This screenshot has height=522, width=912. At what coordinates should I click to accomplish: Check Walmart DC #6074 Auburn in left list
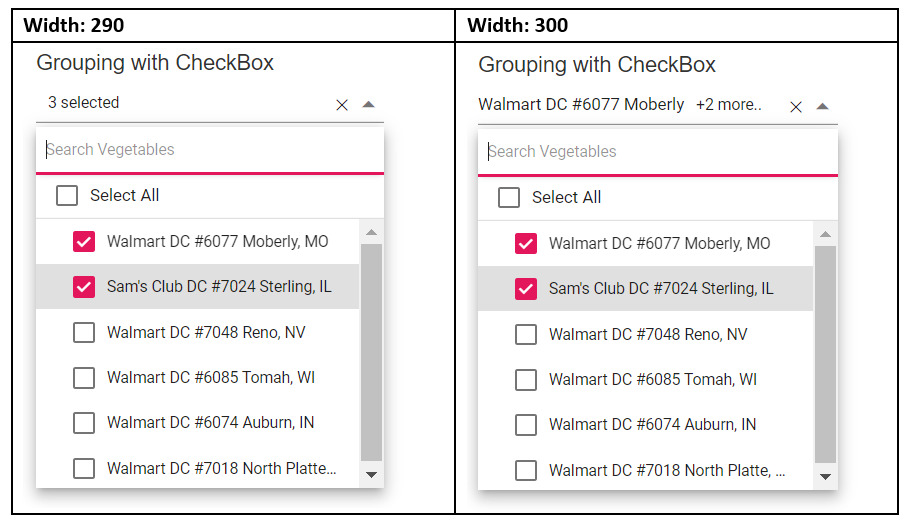84,423
